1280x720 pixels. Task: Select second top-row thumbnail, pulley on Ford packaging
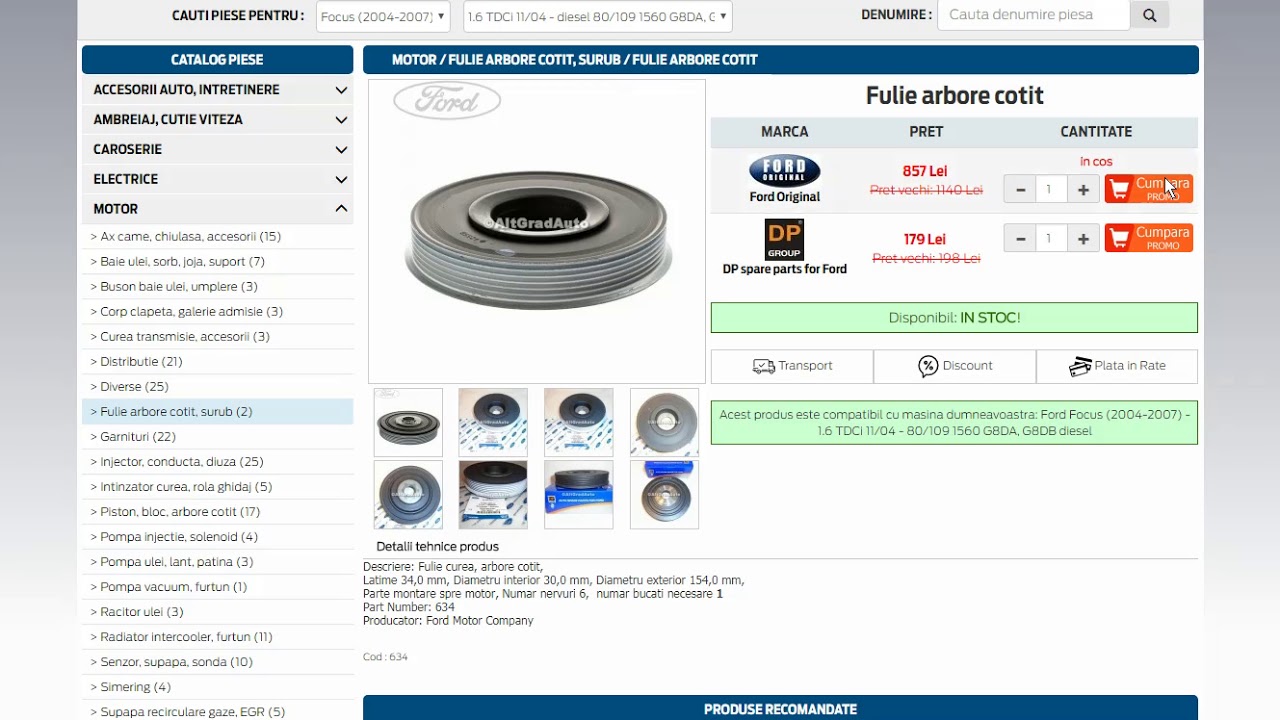[493, 423]
